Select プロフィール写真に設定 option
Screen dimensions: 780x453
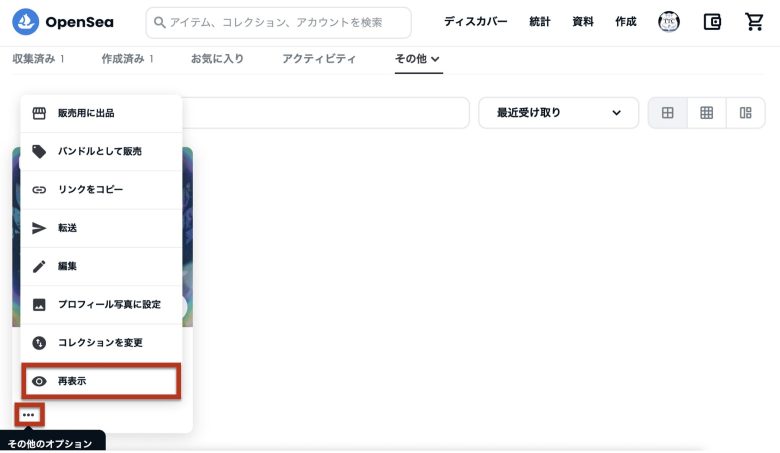[101, 304]
